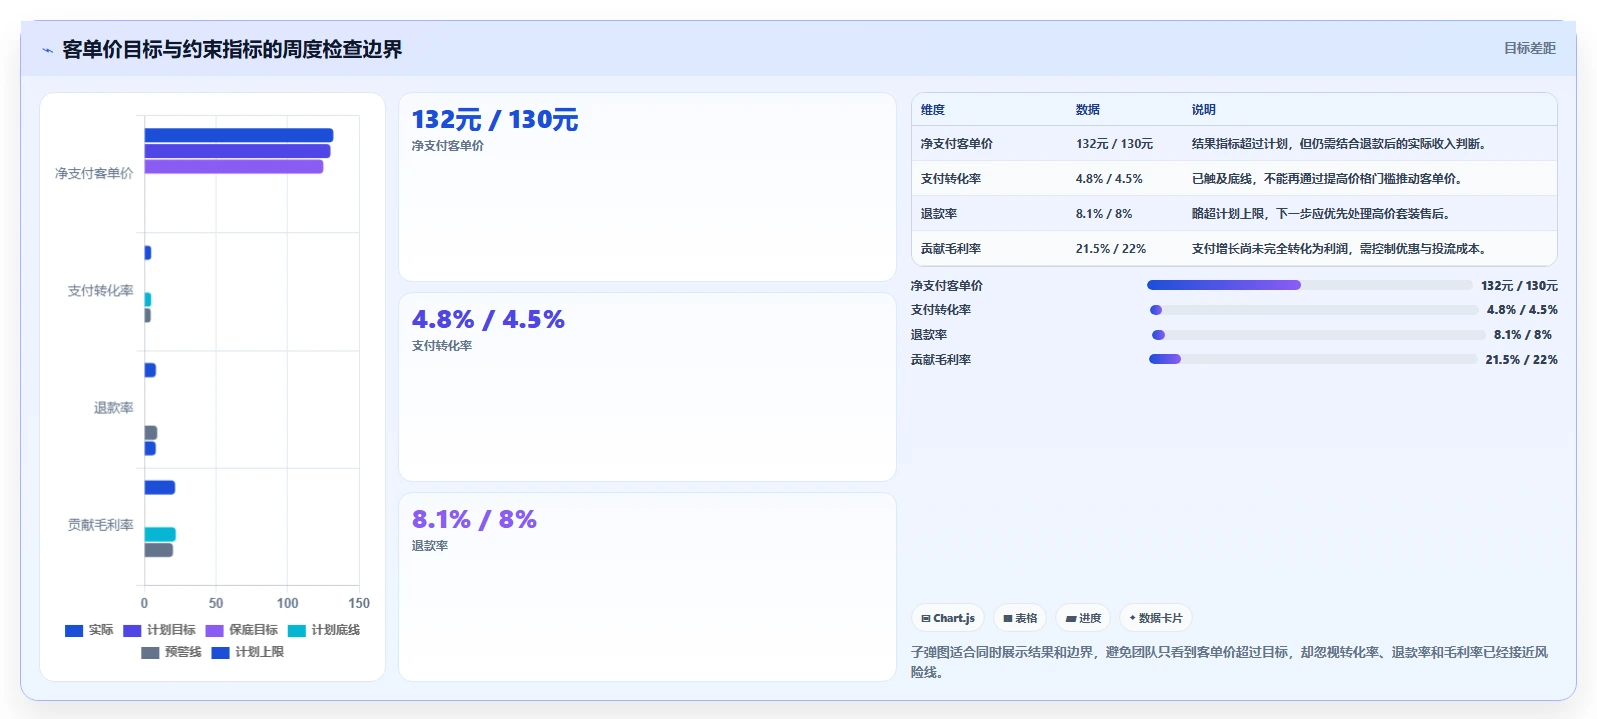Click the 支付转化率 caption under the second card value
The width and height of the screenshot is (1597, 719).
441,346
